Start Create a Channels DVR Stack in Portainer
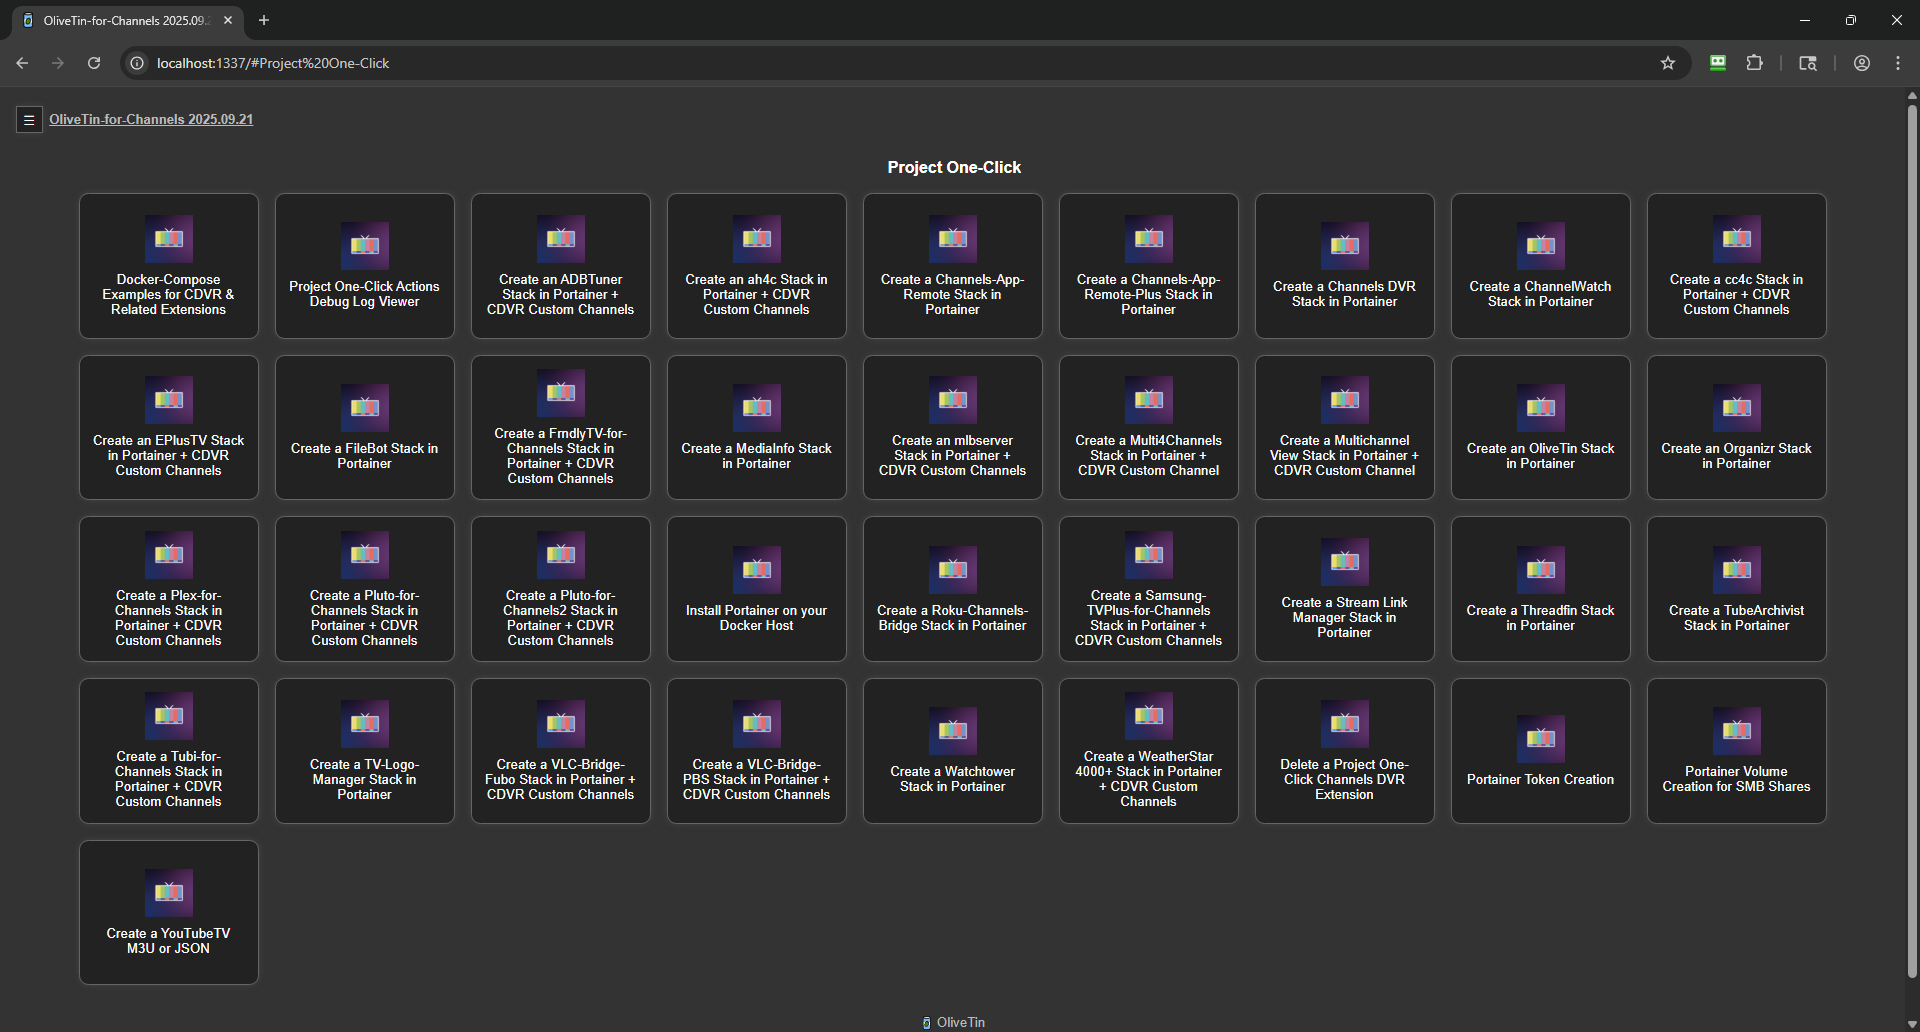This screenshot has height=1032, width=1920. tap(1344, 266)
